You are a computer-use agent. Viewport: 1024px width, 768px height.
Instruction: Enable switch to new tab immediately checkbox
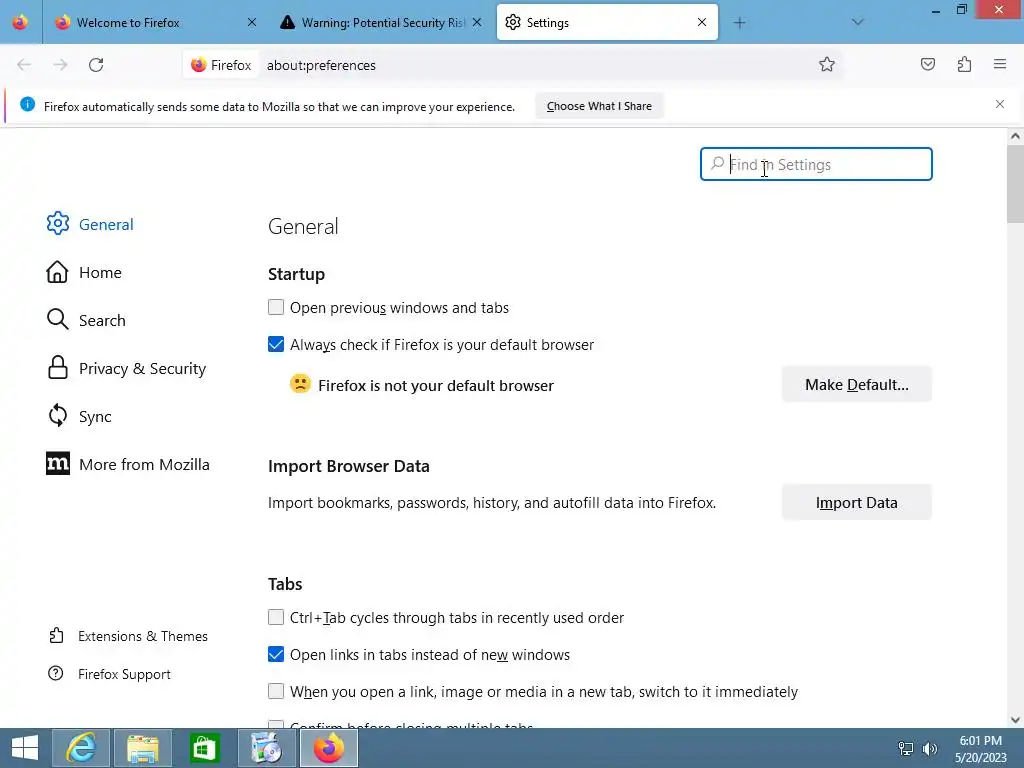(x=276, y=691)
